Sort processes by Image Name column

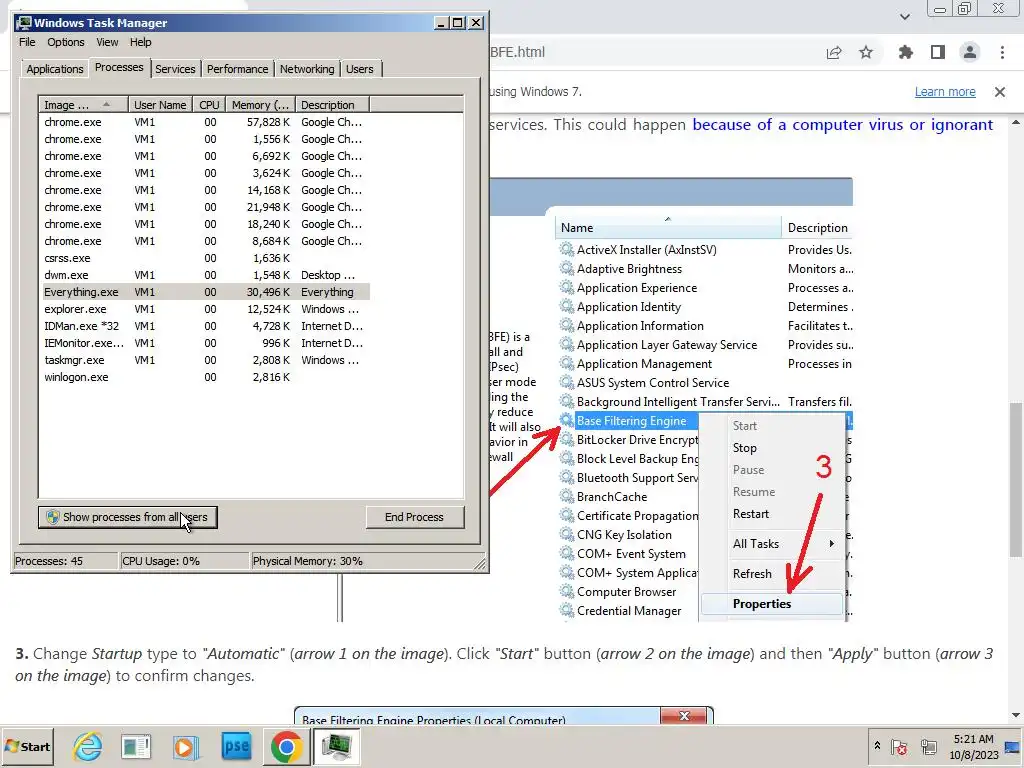pyautogui.click(x=84, y=105)
